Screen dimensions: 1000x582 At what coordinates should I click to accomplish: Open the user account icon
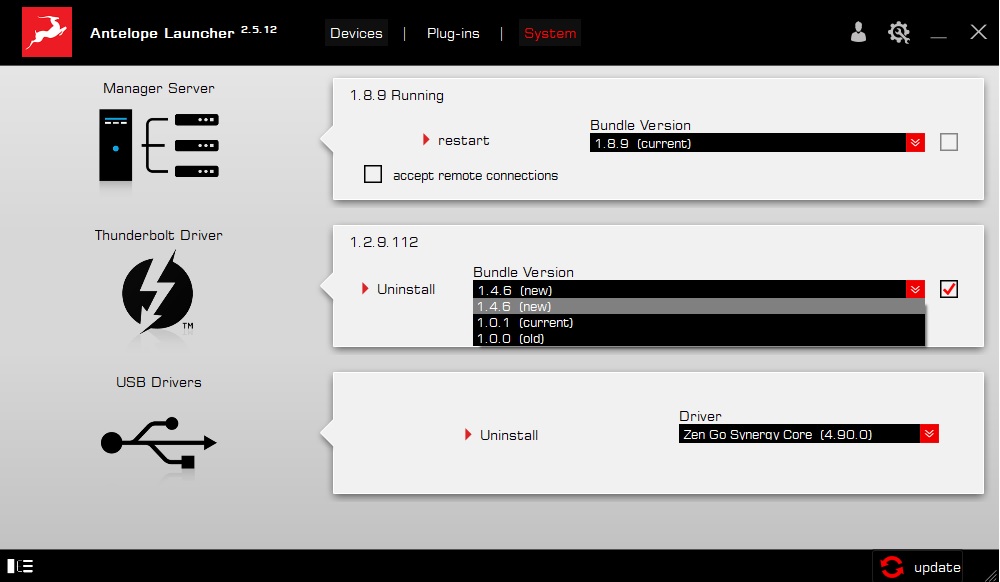pos(858,32)
